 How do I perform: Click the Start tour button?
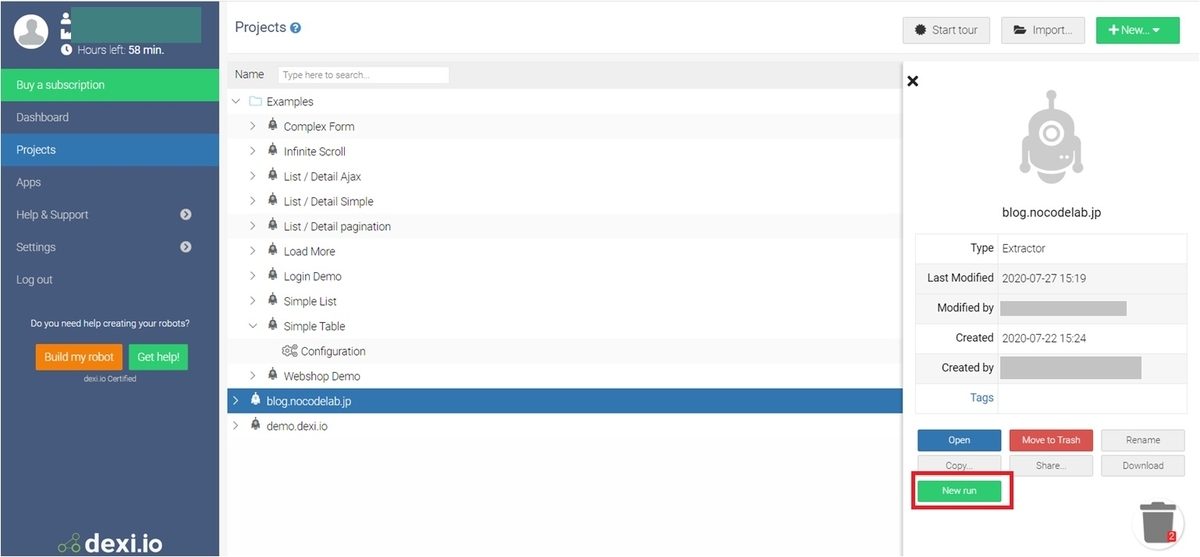[x=946, y=30]
